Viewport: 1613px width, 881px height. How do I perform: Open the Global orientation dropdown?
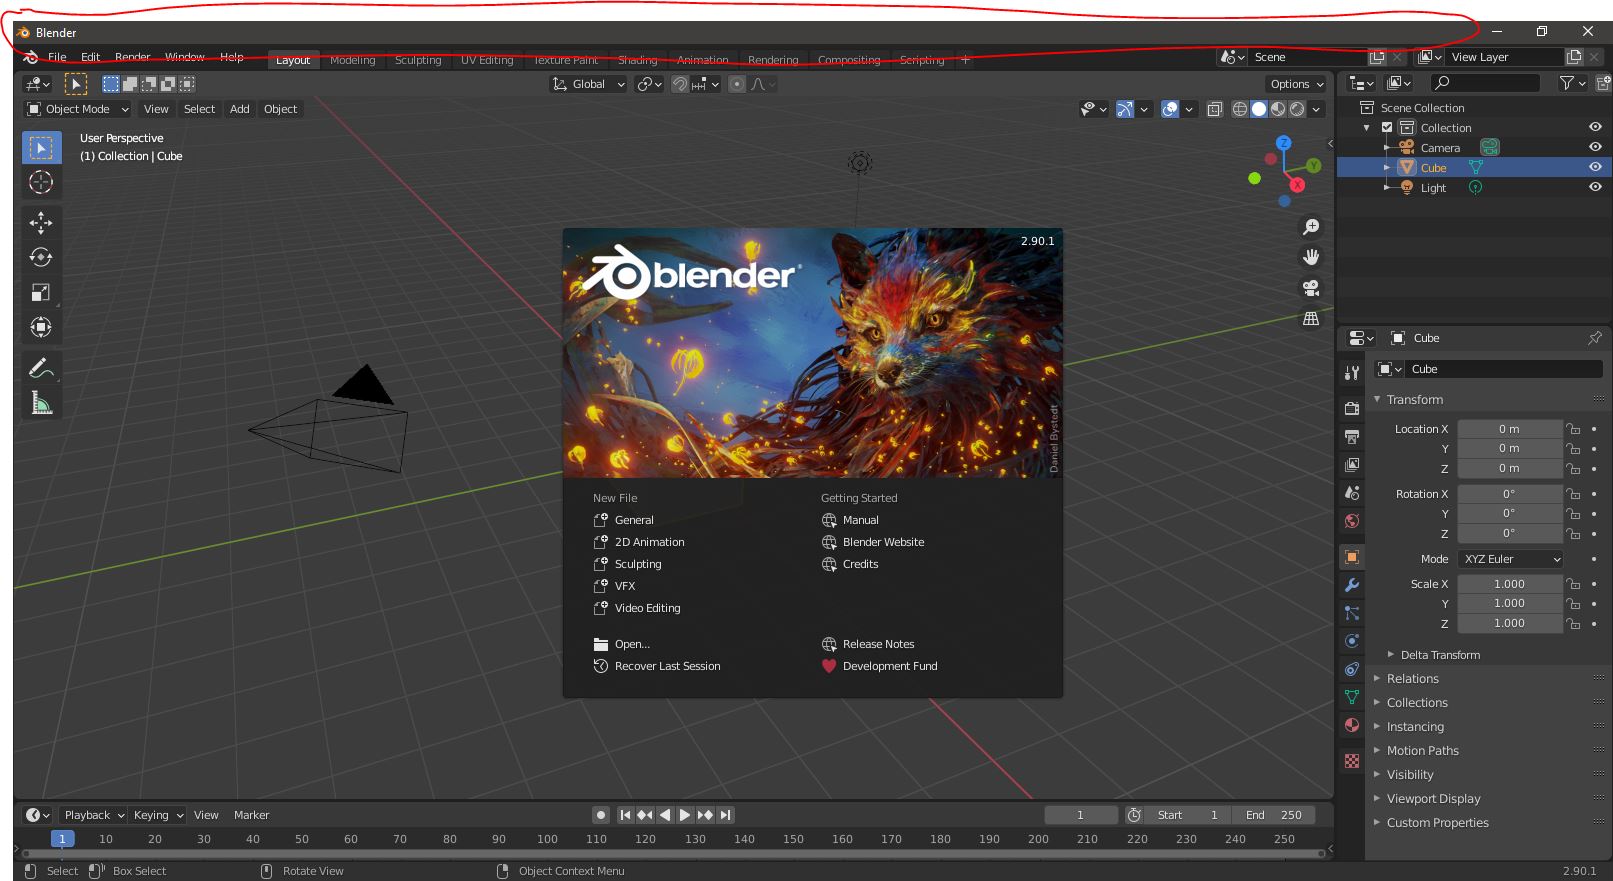click(588, 84)
